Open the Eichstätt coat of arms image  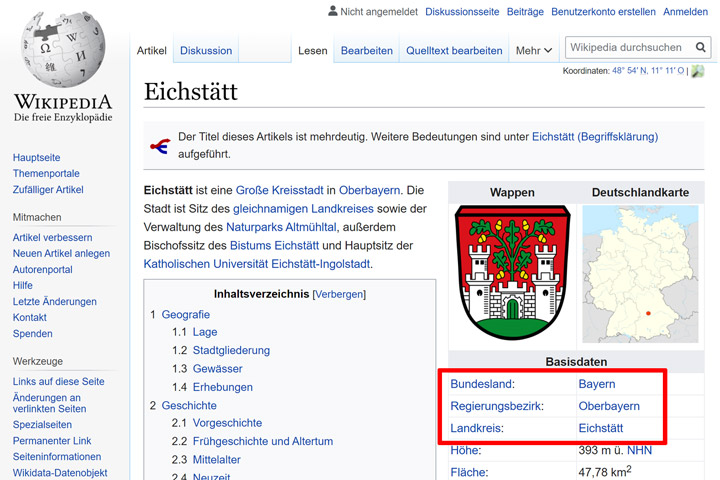click(513, 272)
